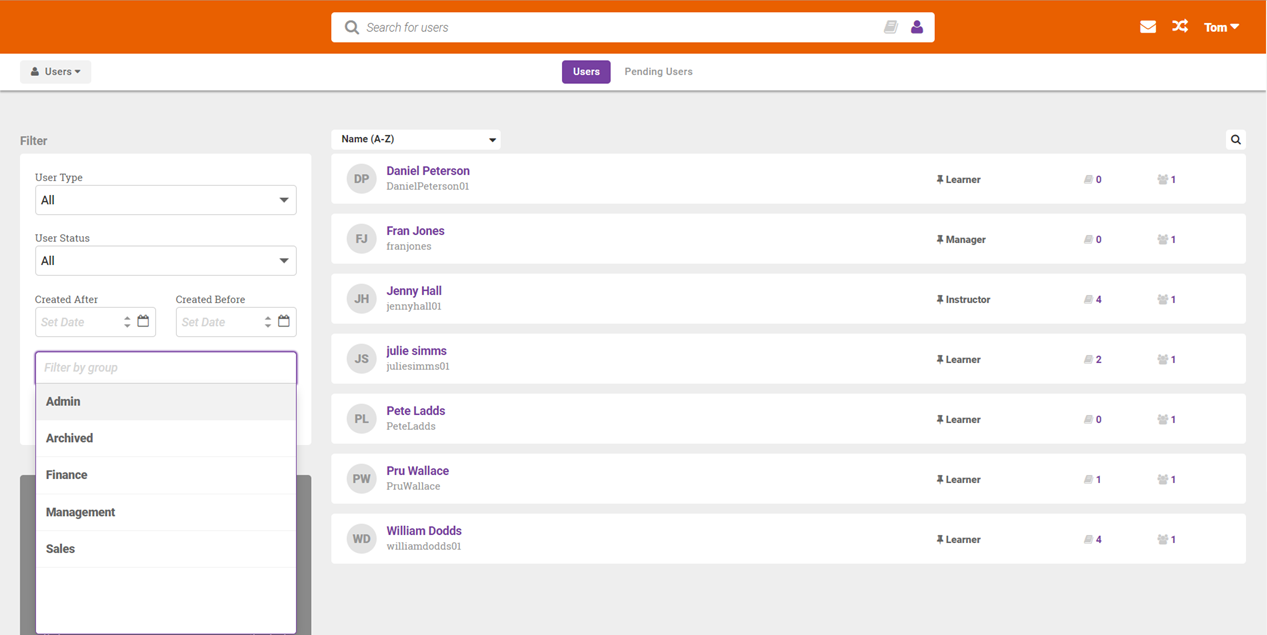Click the groups icon in Daniel Peterson's row
Screen dimensions: 1267x635
tap(1163, 180)
